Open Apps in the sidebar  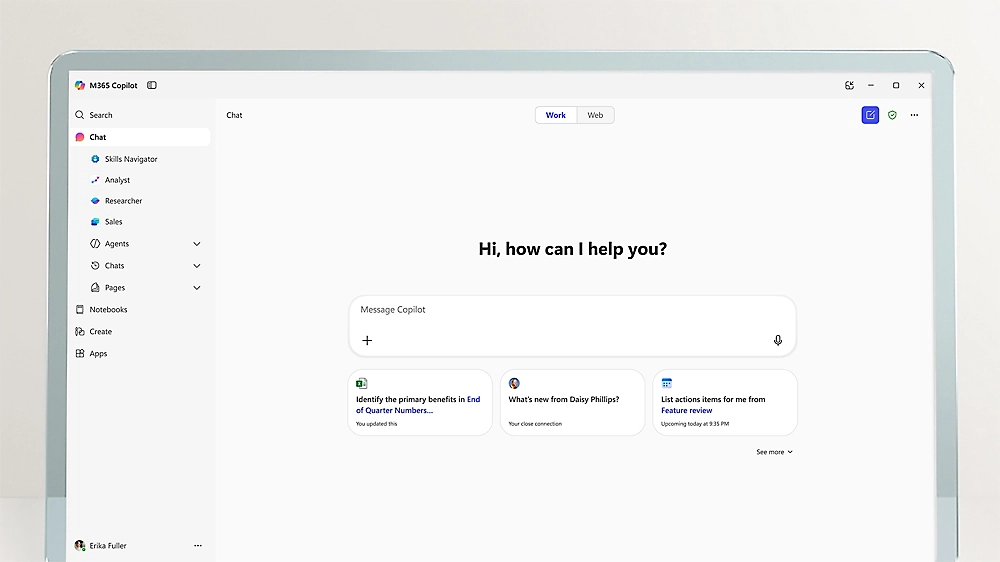(98, 354)
